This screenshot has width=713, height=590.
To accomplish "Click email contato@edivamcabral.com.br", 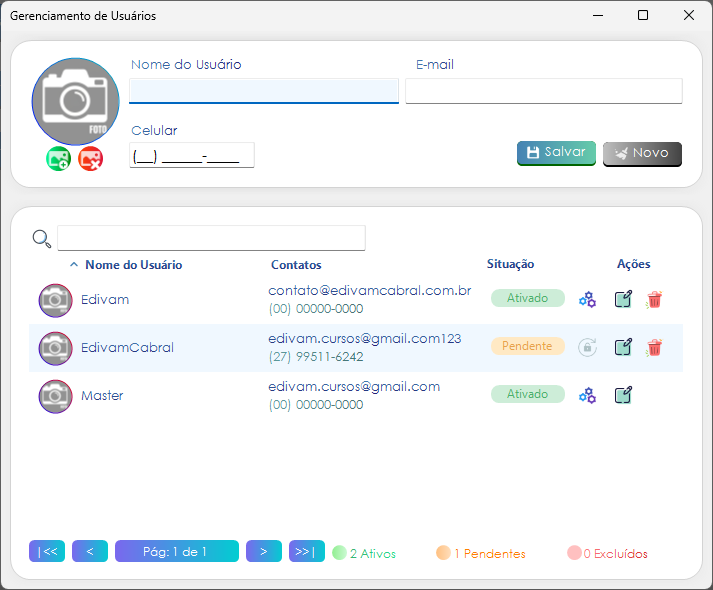I will click(x=370, y=290).
